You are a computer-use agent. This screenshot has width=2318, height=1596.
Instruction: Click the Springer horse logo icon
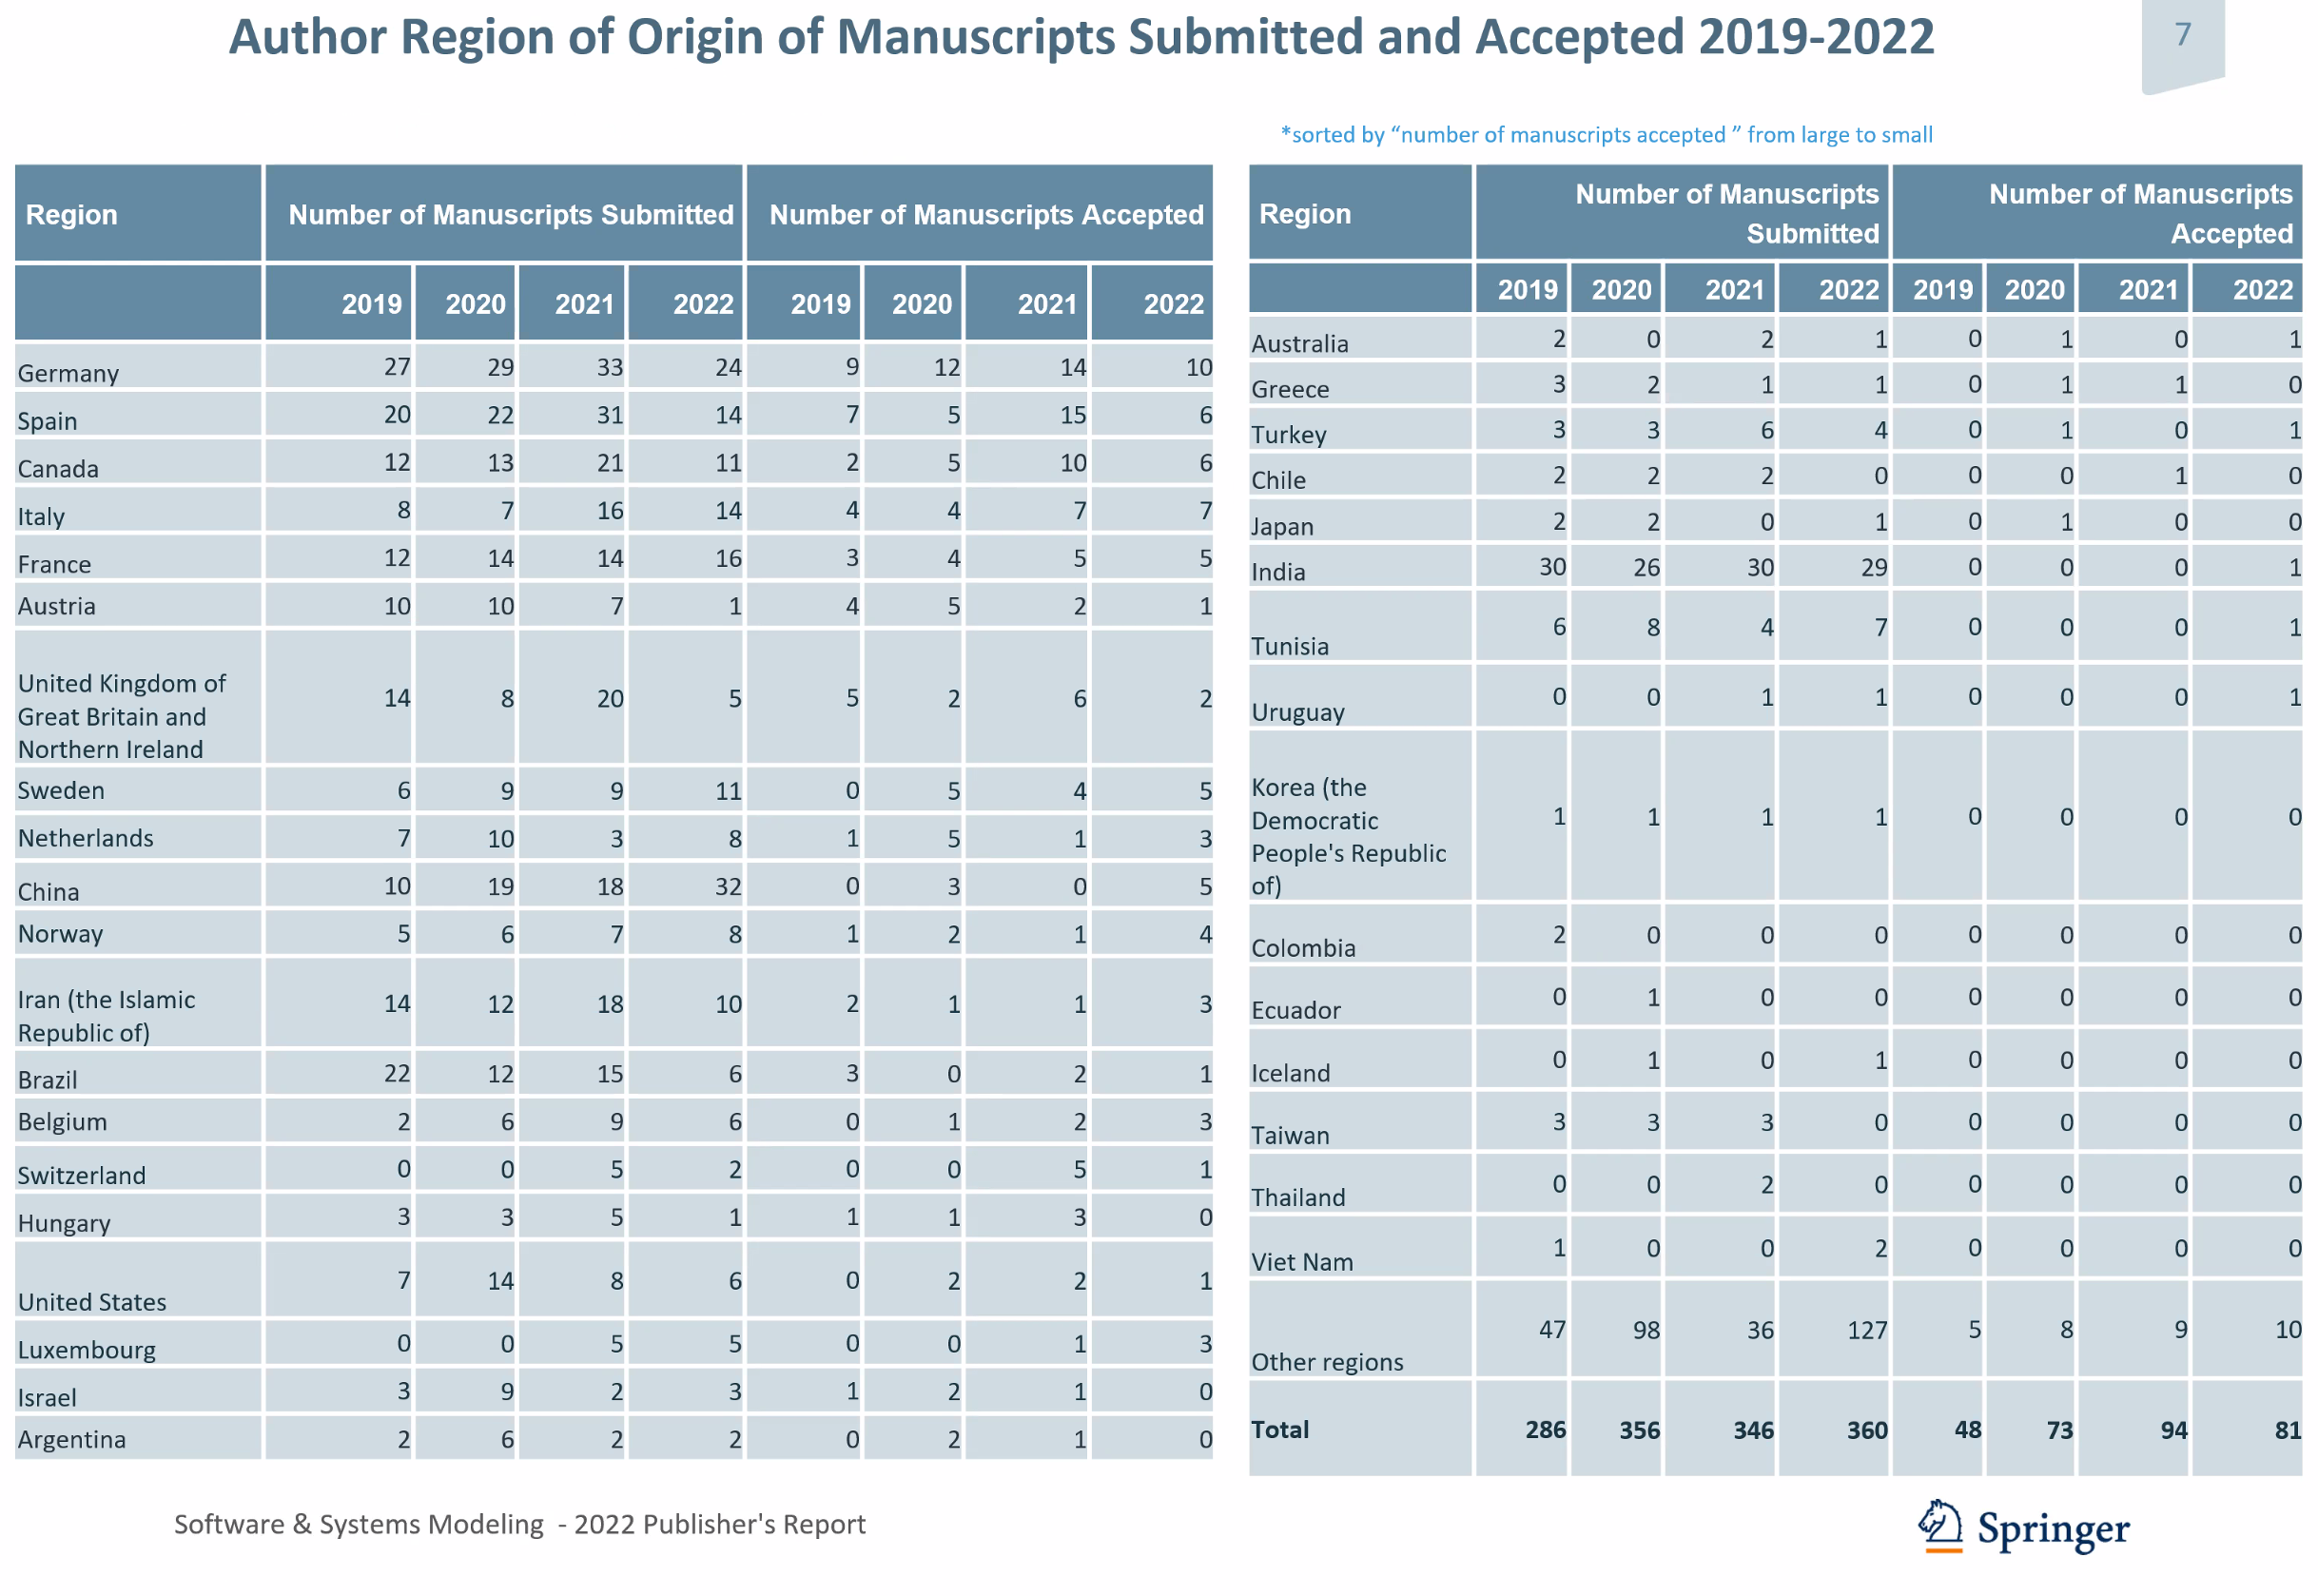click(x=1940, y=1526)
